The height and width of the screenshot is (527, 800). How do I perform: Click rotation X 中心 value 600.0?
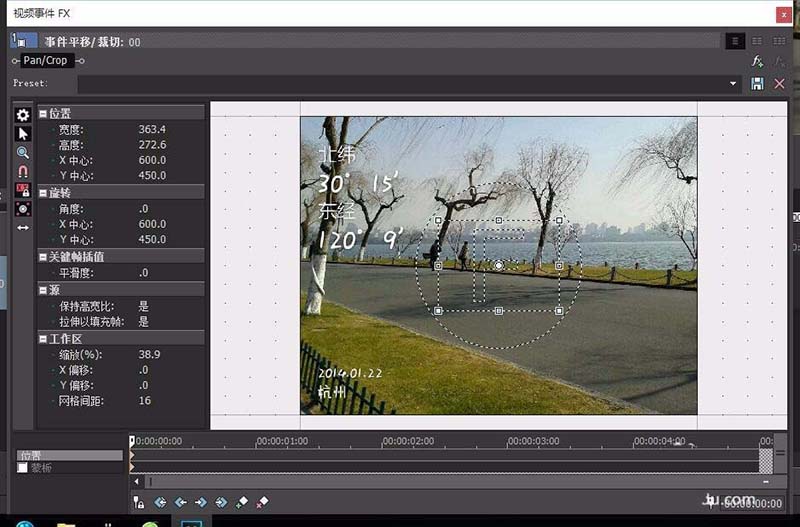click(x=152, y=224)
